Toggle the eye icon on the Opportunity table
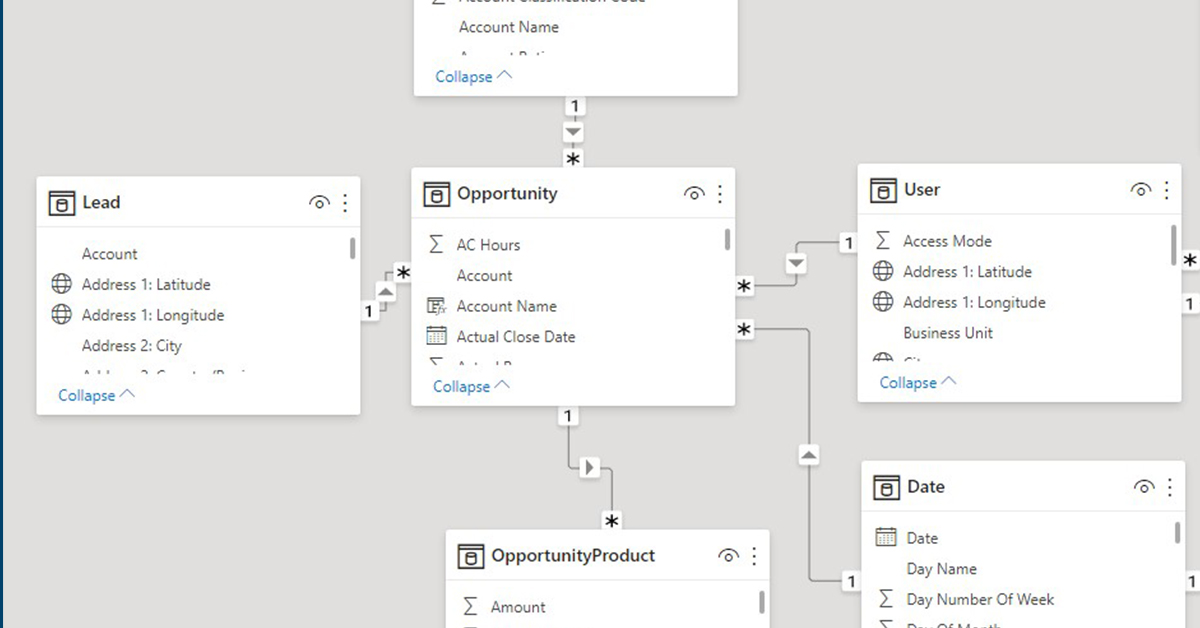This screenshot has height=628, width=1200. [x=695, y=193]
